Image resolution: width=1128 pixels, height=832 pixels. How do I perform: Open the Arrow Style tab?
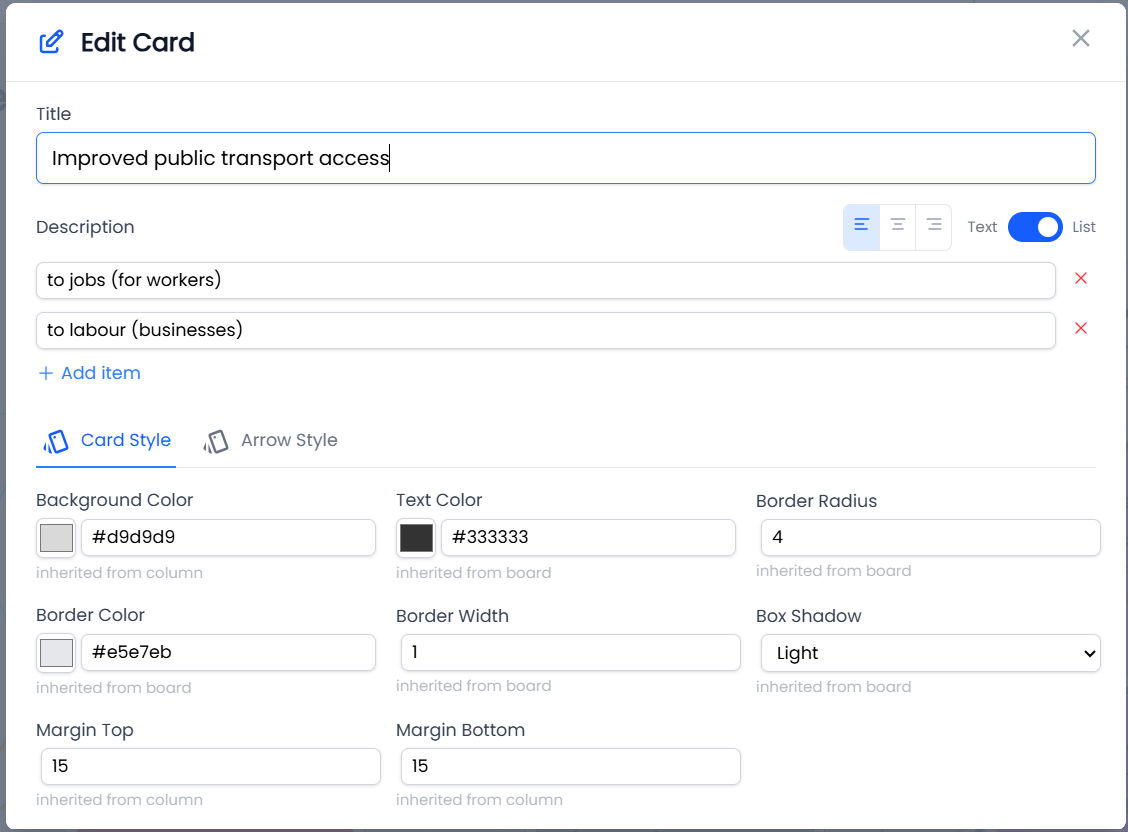pyautogui.click(x=270, y=441)
